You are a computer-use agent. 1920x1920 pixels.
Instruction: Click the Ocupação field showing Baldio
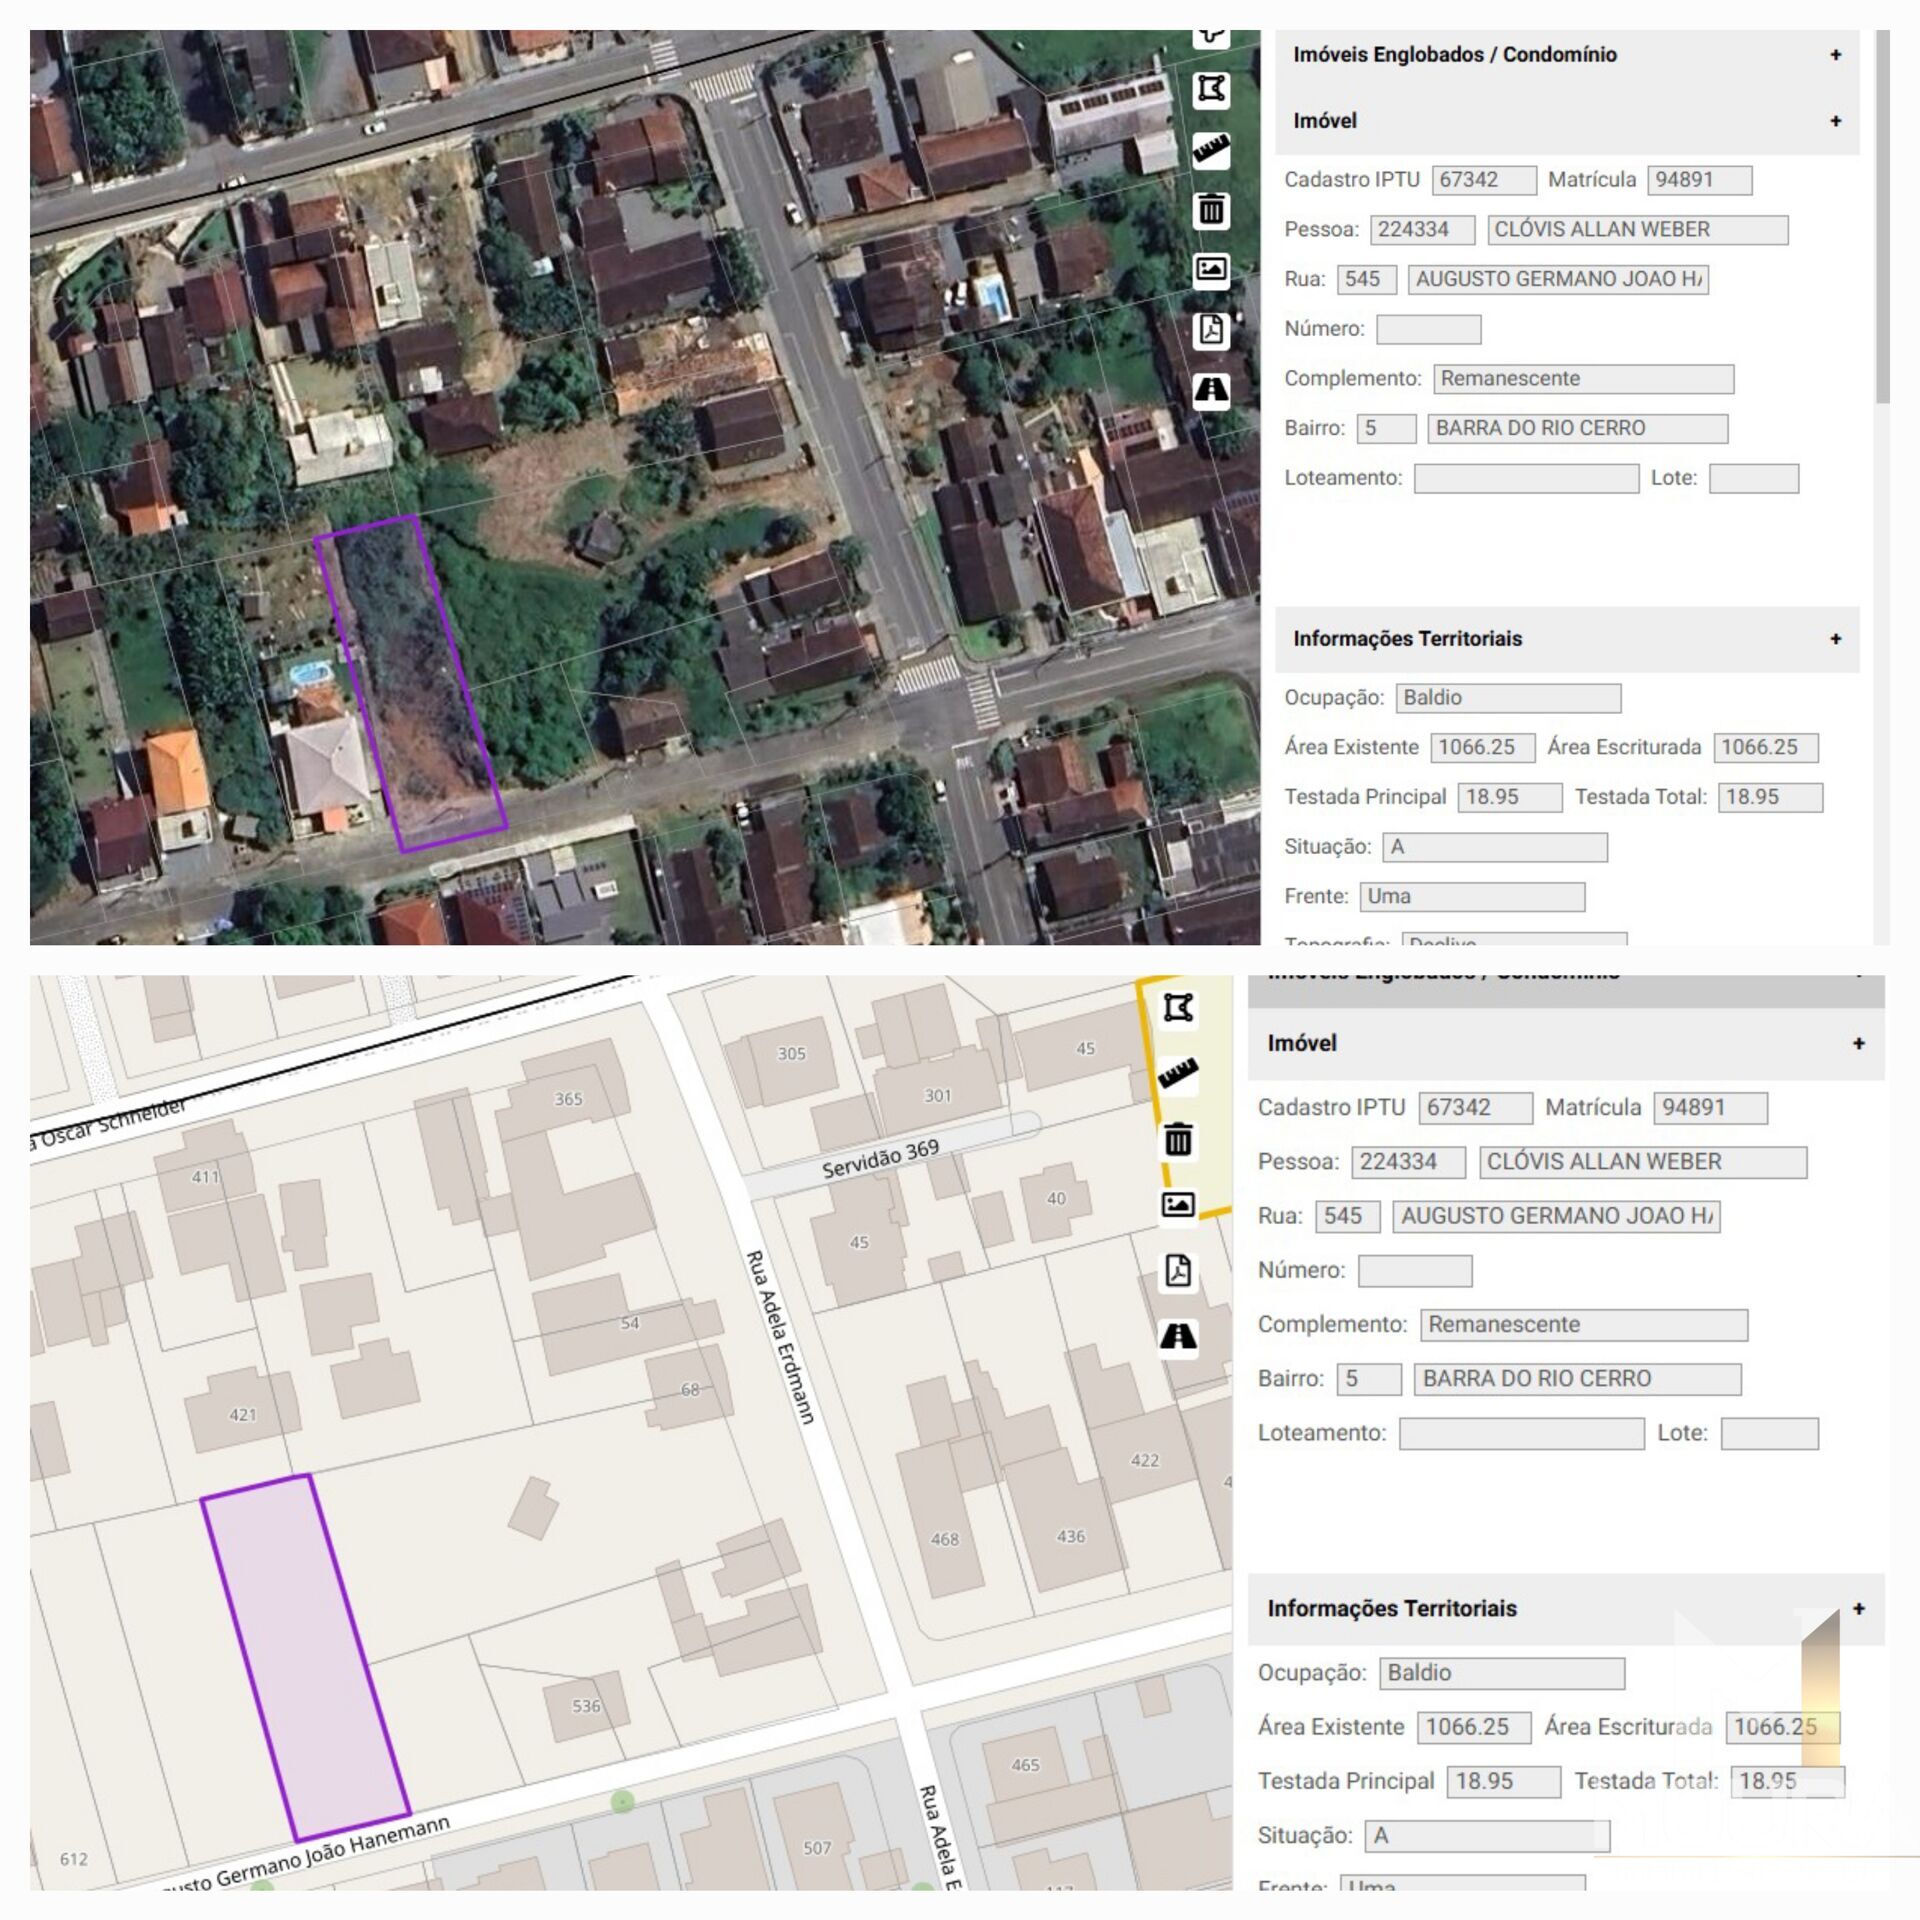click(1507, 698)
